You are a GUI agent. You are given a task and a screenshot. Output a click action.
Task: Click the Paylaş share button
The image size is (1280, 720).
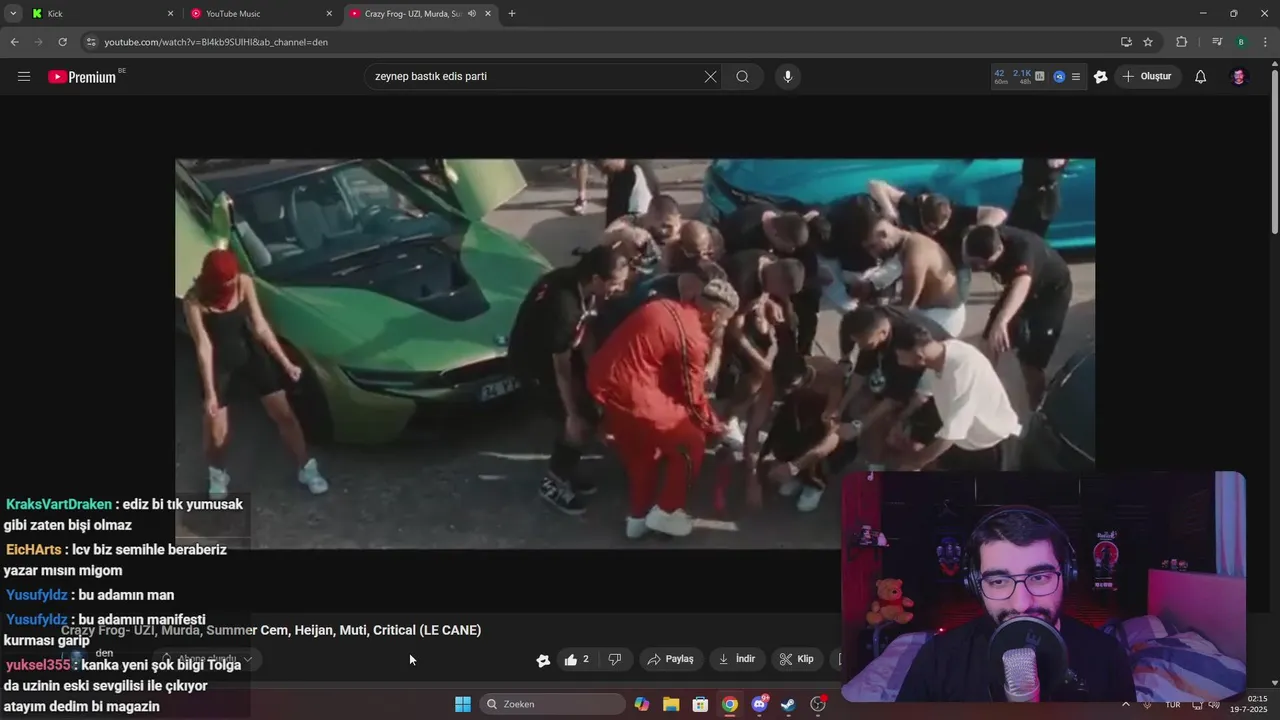pyautogui.click(x=670, y=659)
